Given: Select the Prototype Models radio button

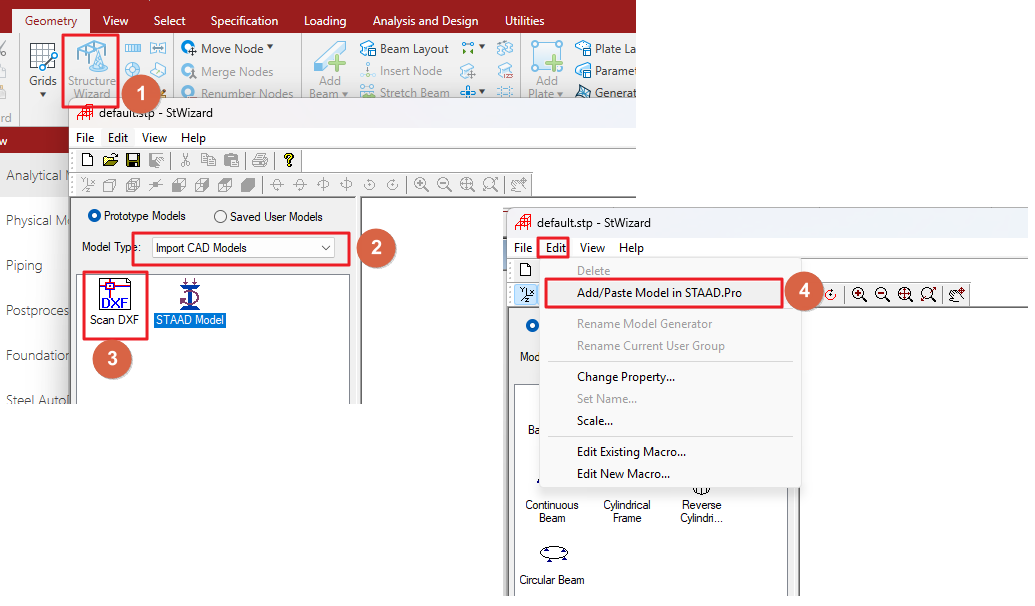Looking at the screenshot, I should pyautogui.click(x=95, y=216).
